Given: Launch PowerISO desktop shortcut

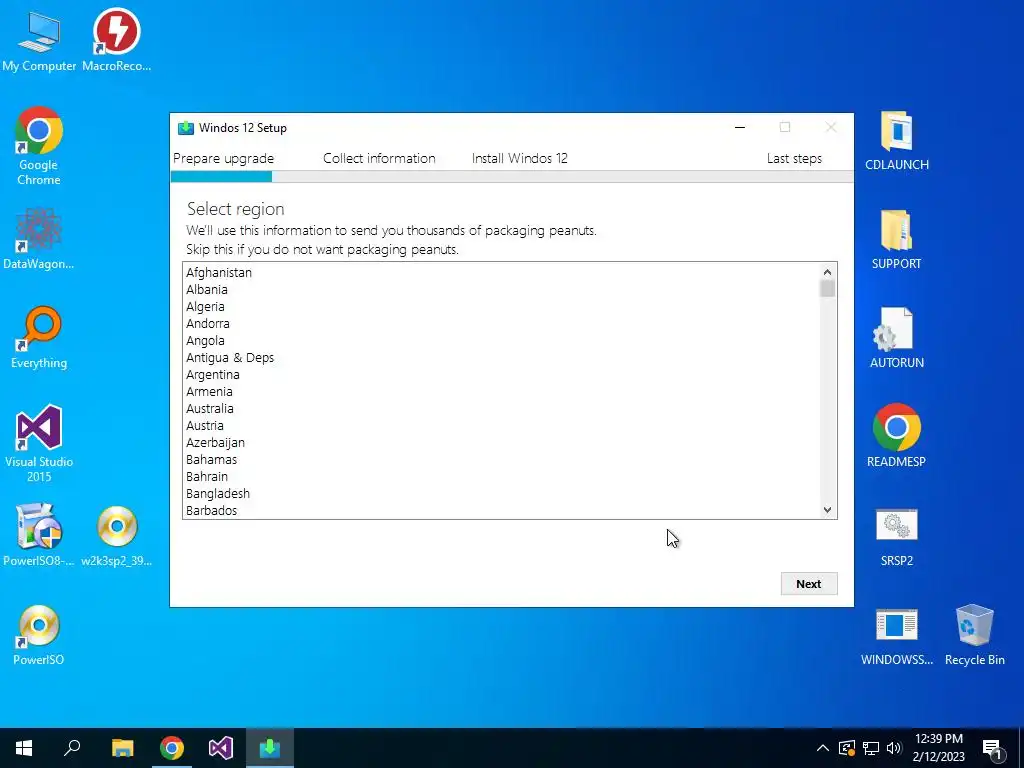Looking at the screenshot, I should click(39, 635).
